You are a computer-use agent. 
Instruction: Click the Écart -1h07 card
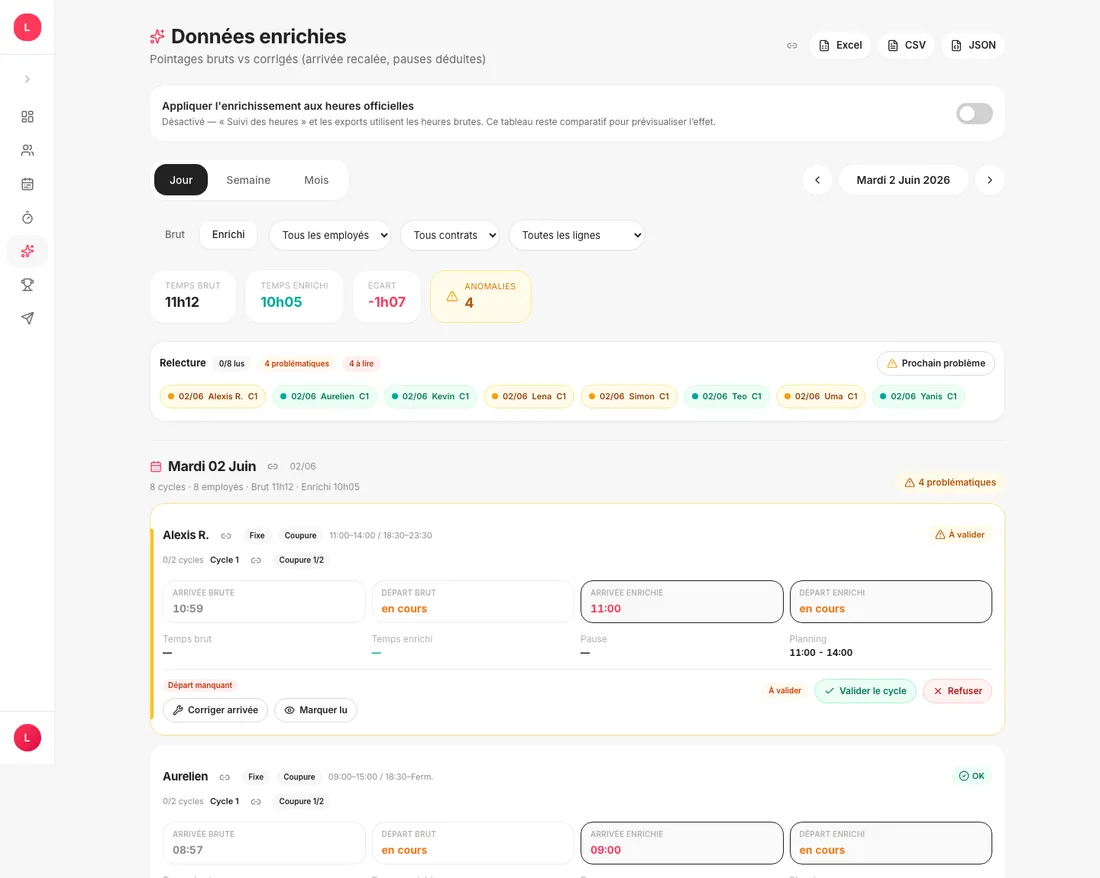[x=387, y=297]
